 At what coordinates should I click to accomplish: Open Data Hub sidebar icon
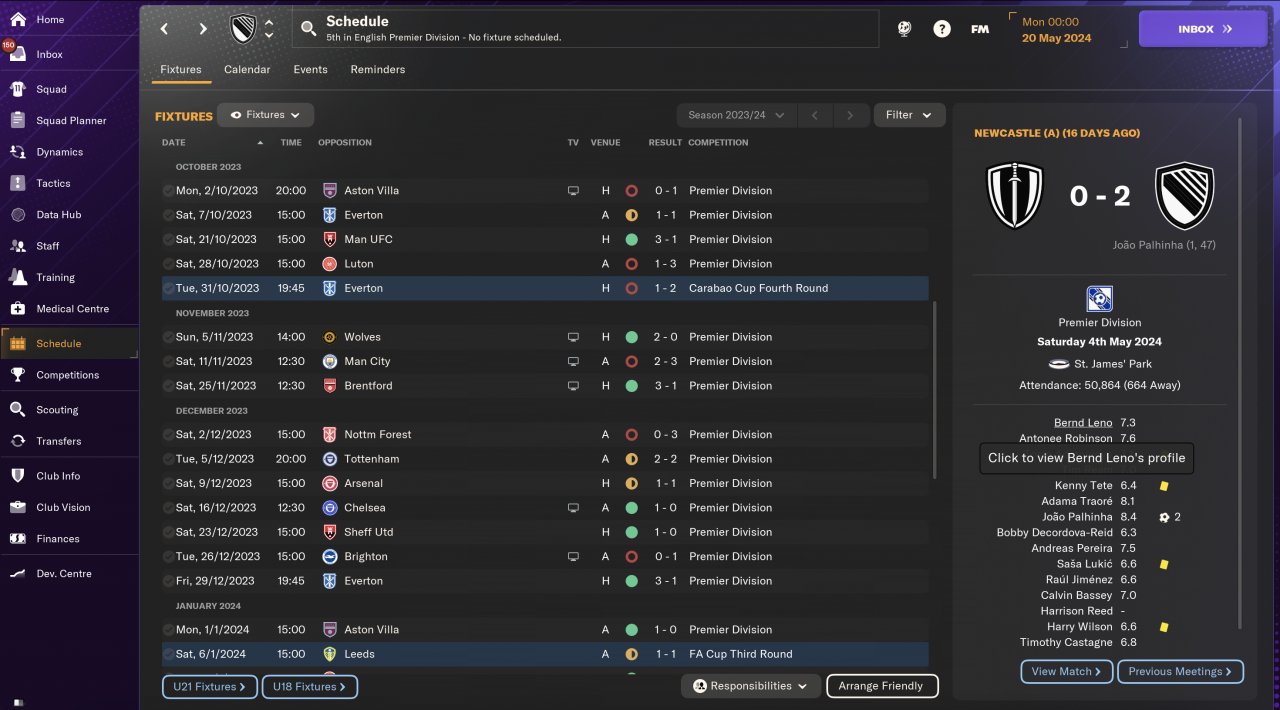18,214
